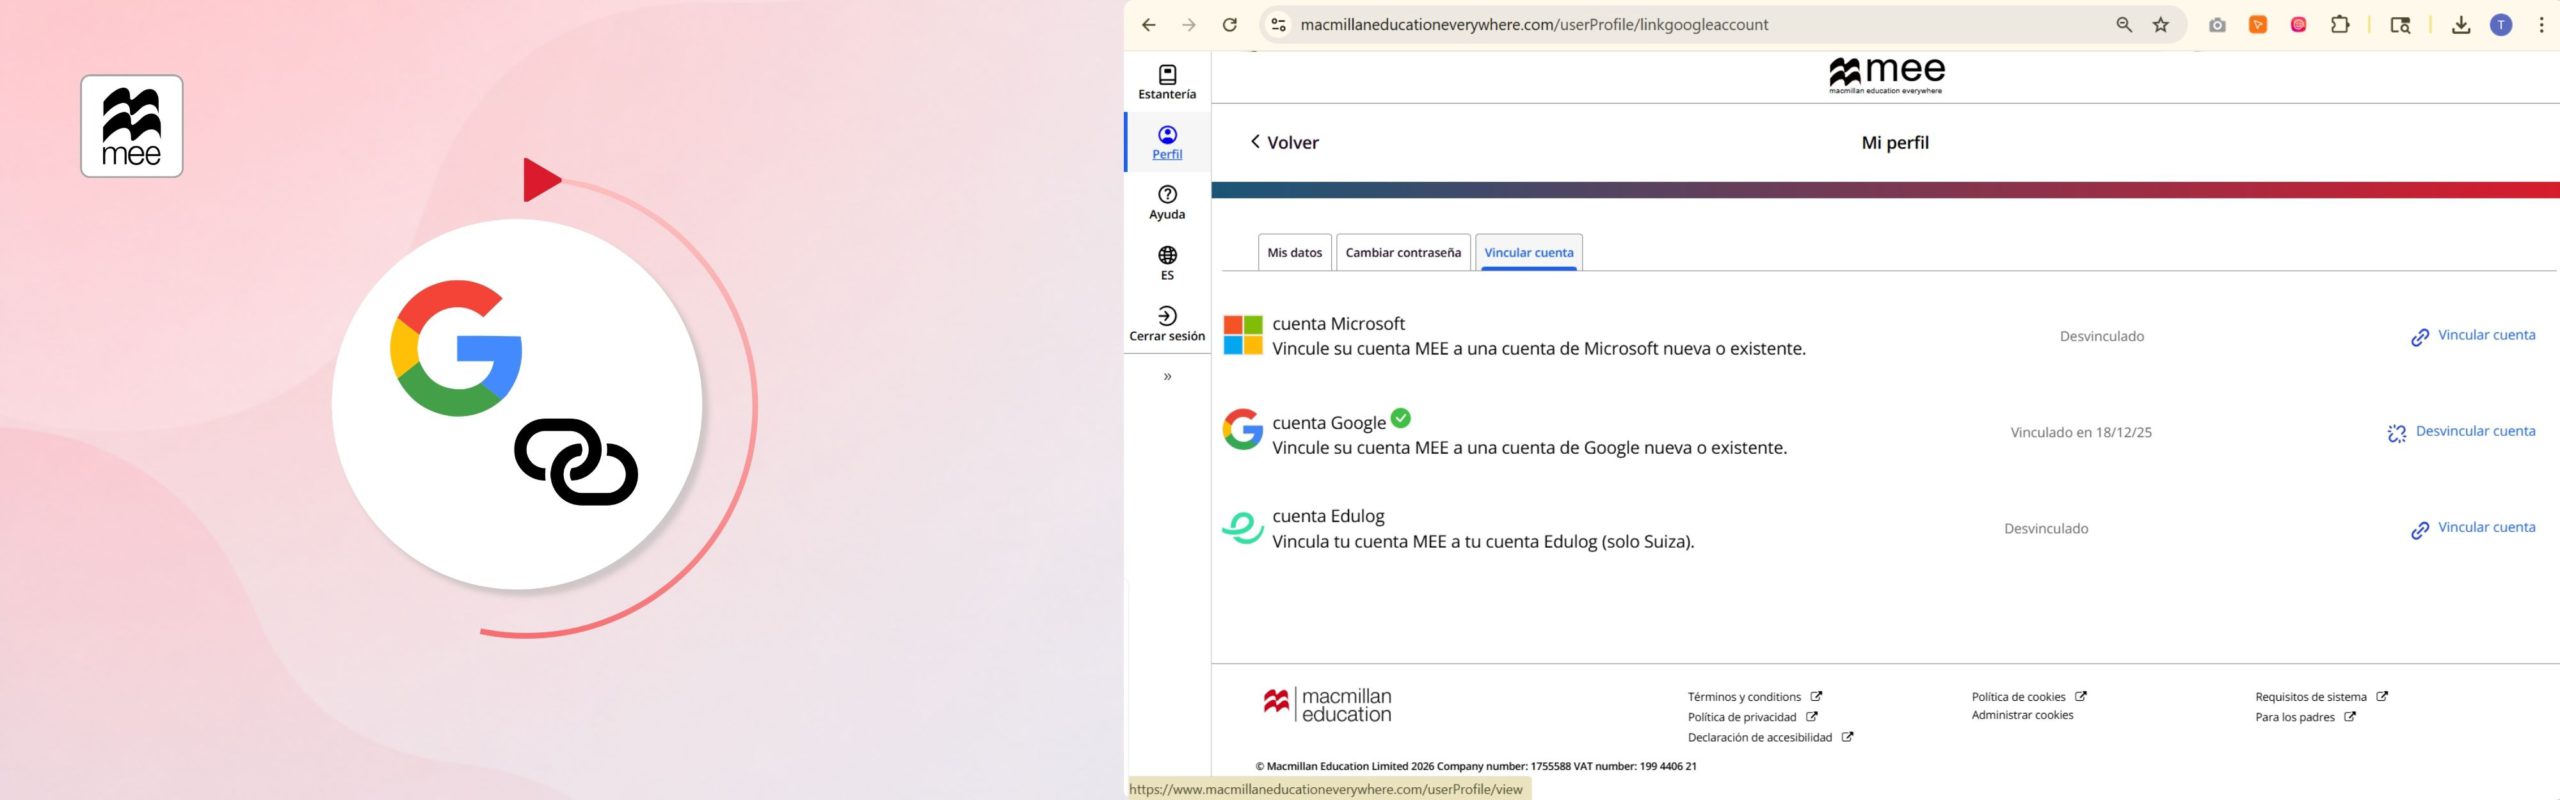This screenshot has height=800, width=2560.
Task: Click the browser forward arrow
Action: tap(1189, 25)
